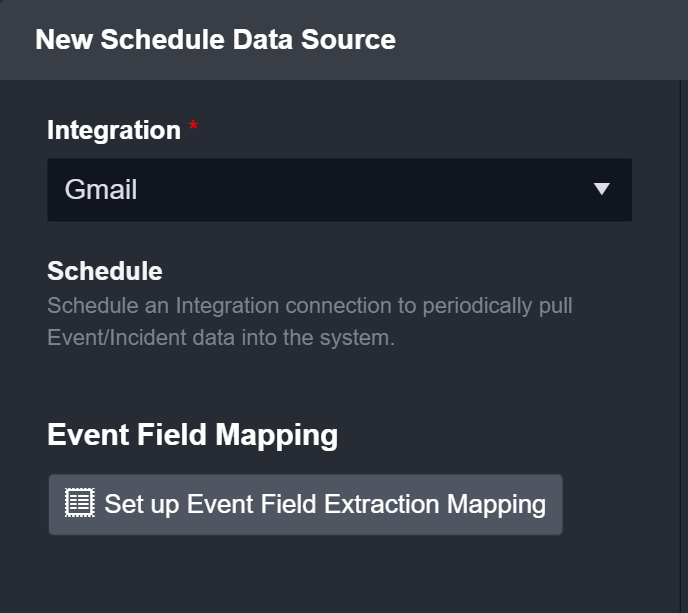The height and width of the screenshot is (613, 688).
Task: Click the Event Field Mapping heading
Action: coord(192,435)
